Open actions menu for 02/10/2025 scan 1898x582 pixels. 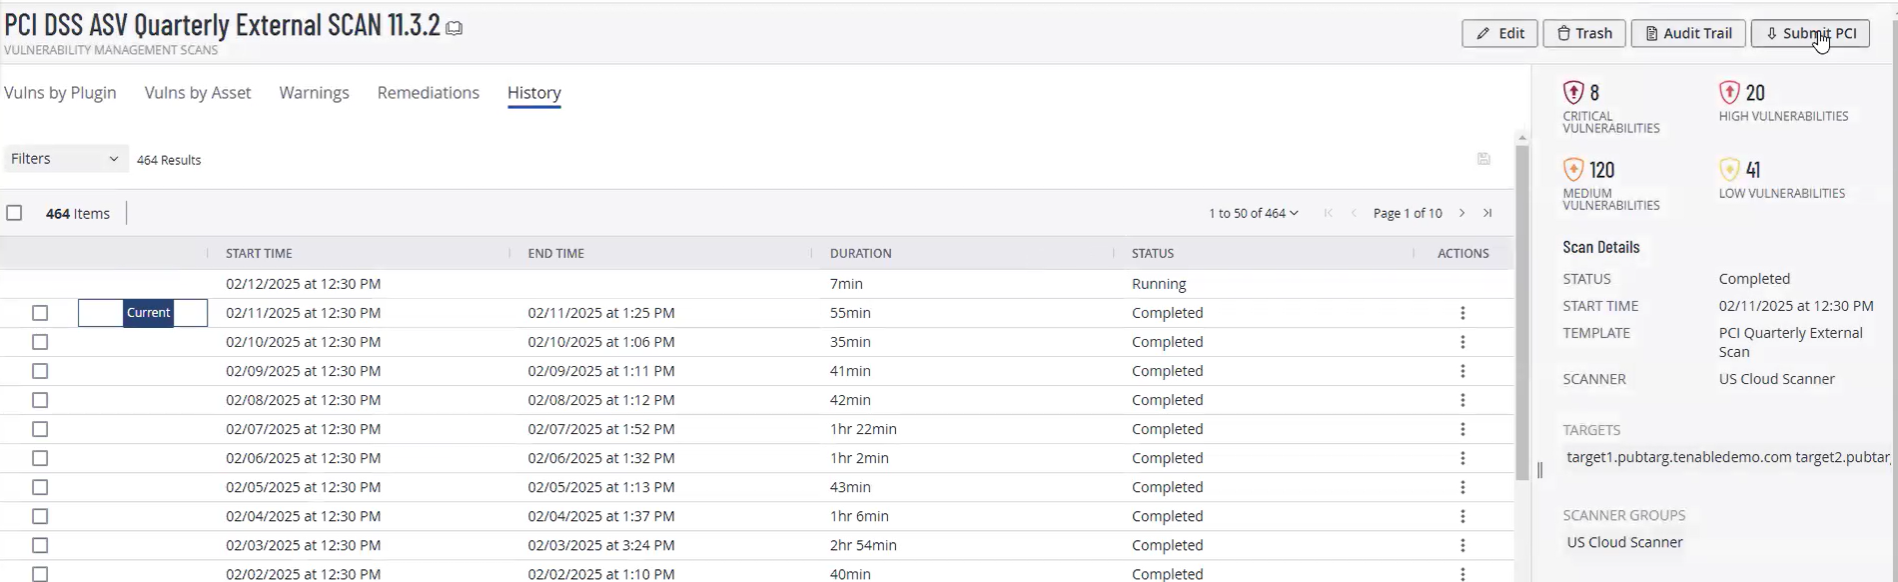pos(1463,342)
